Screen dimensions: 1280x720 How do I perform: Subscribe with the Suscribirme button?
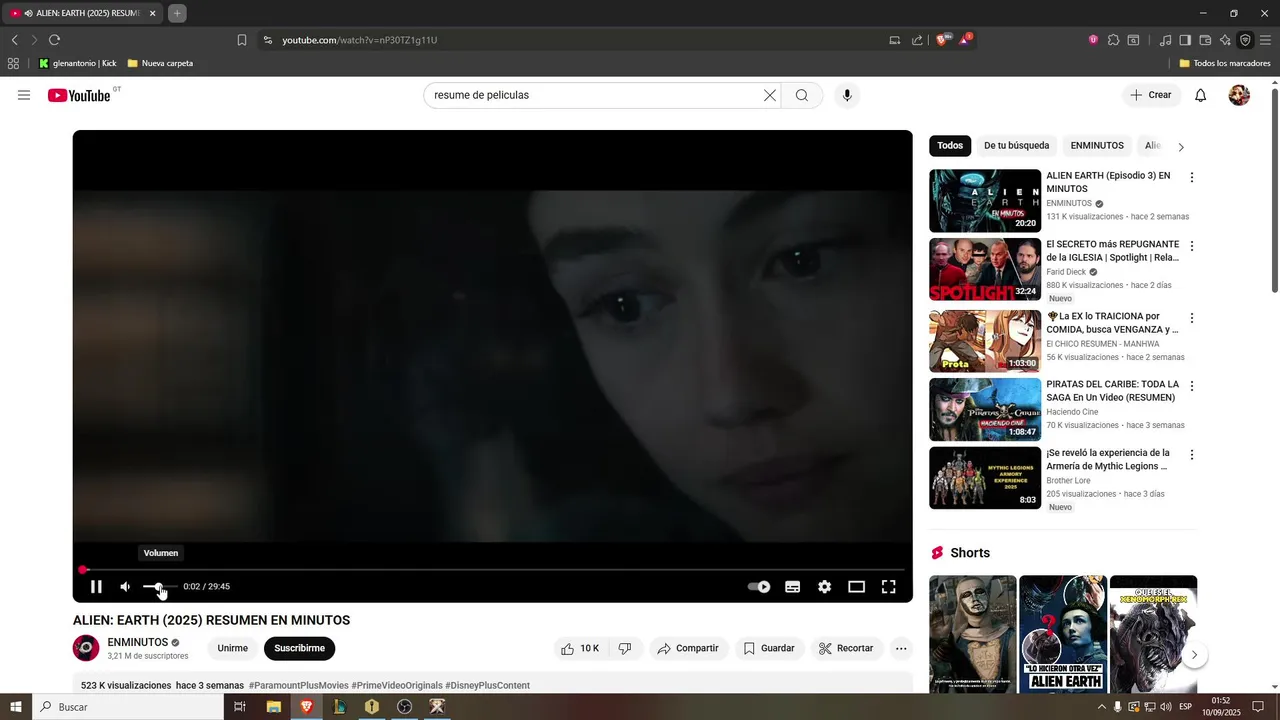click(x=300, y=648)
